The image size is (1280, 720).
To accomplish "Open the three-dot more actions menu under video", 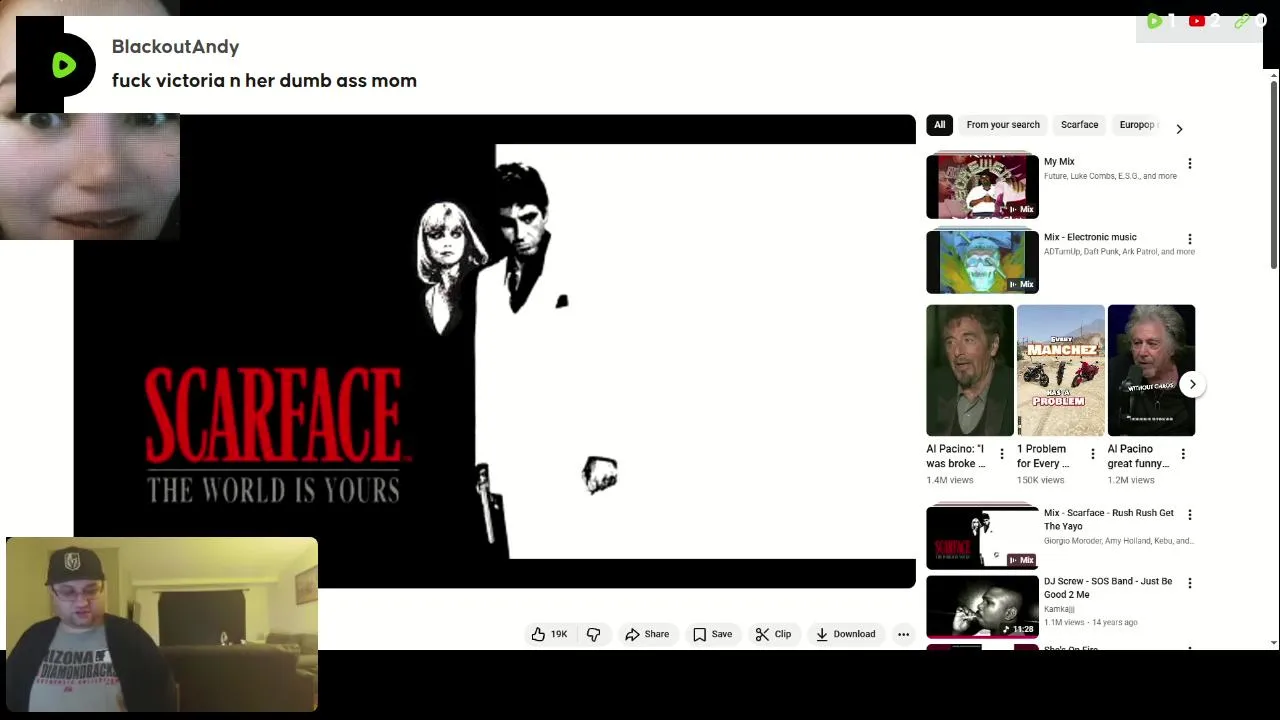I will click(903, 634).
